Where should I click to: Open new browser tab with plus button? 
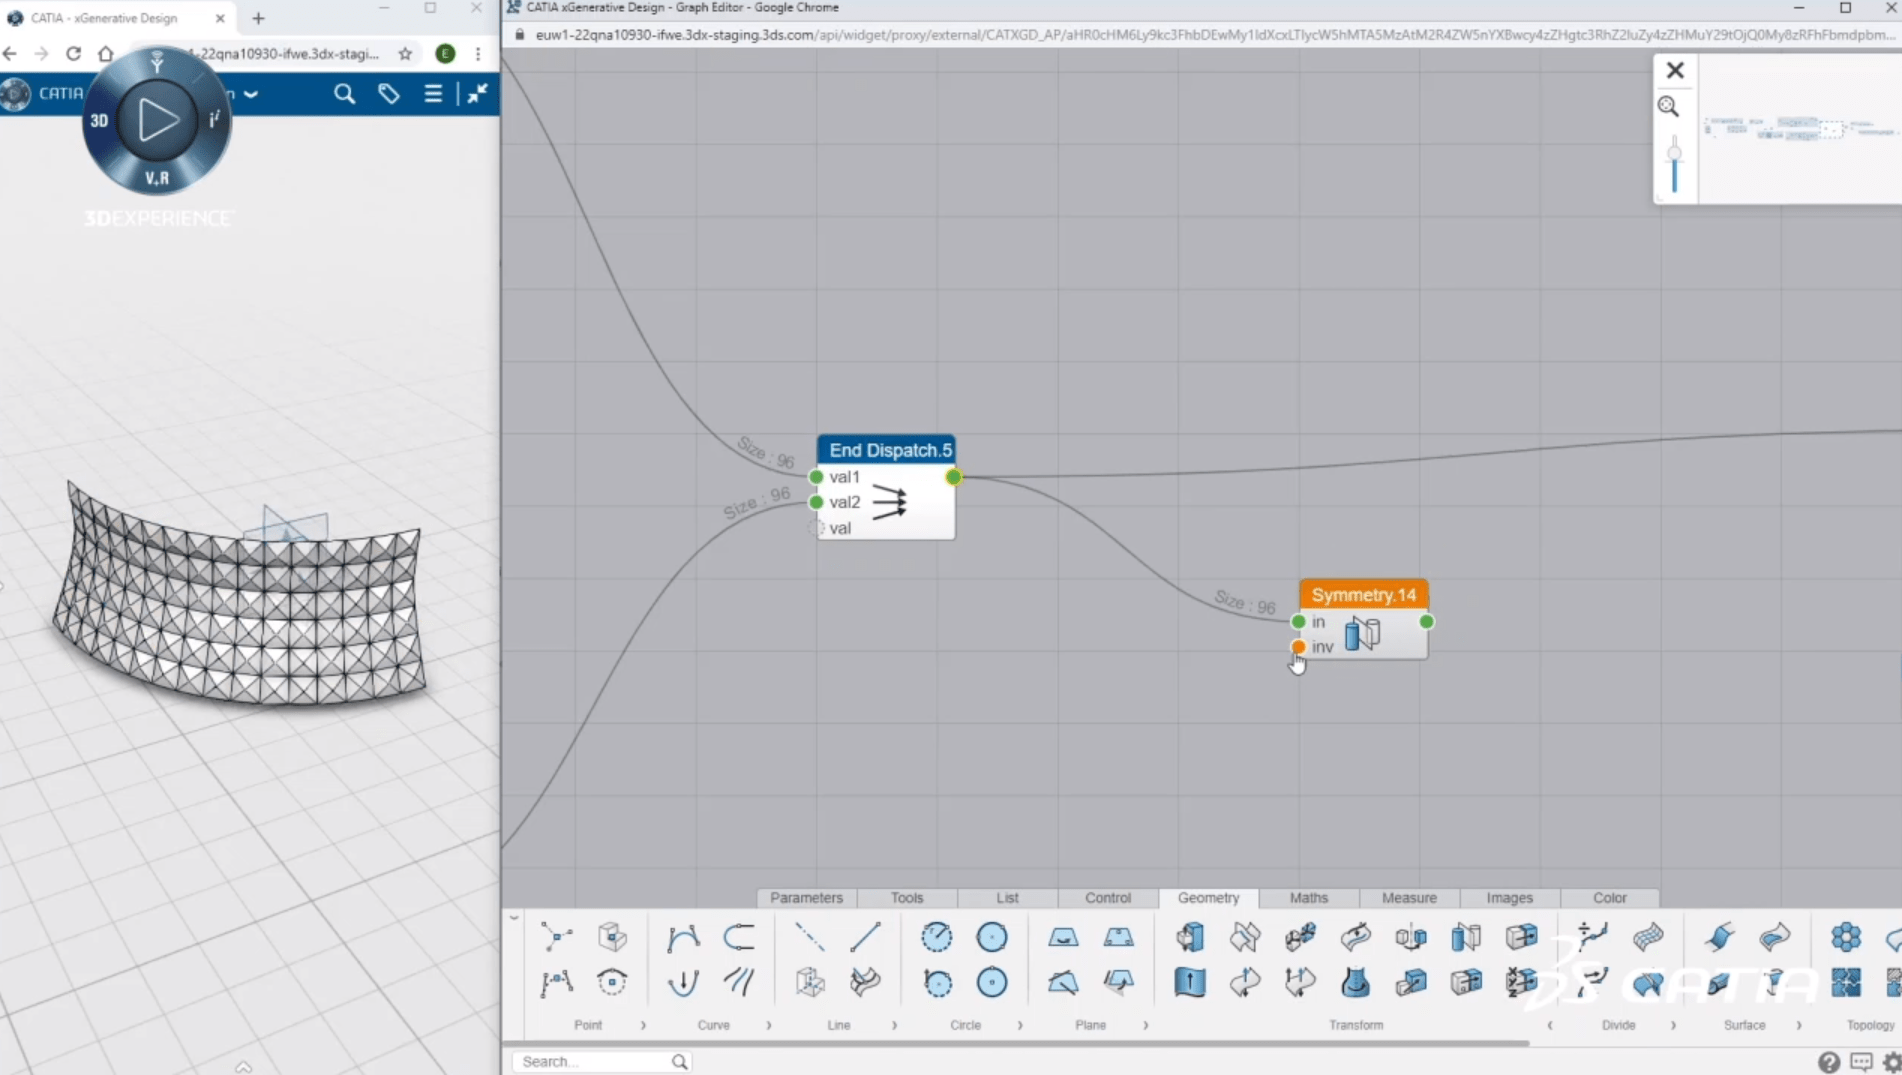258,18
